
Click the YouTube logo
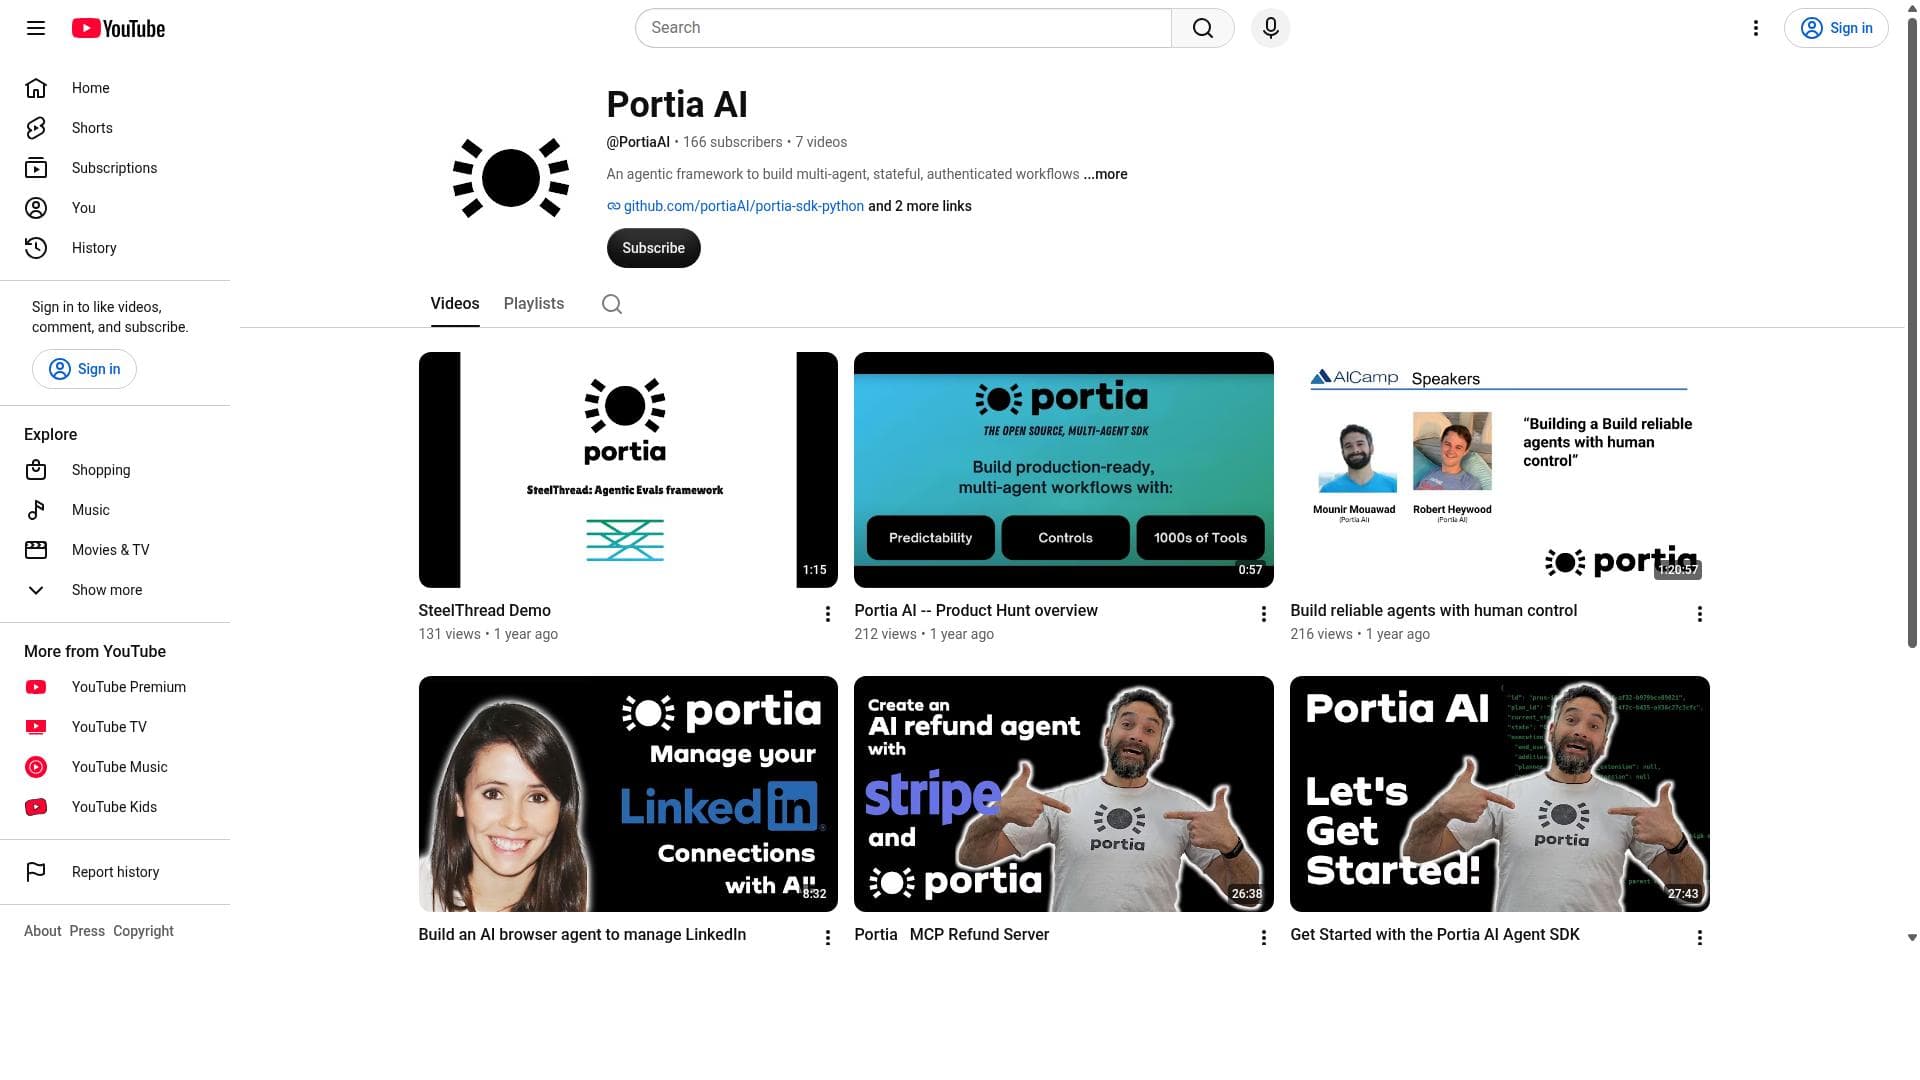point(118,28)
